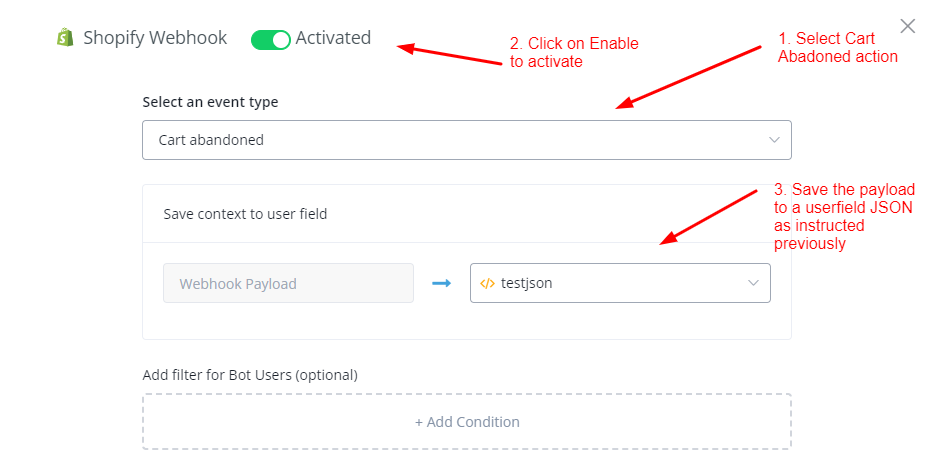Click the Shopify Webhook title text
Viewport: 933px width, 469px height.
[155, 38]
